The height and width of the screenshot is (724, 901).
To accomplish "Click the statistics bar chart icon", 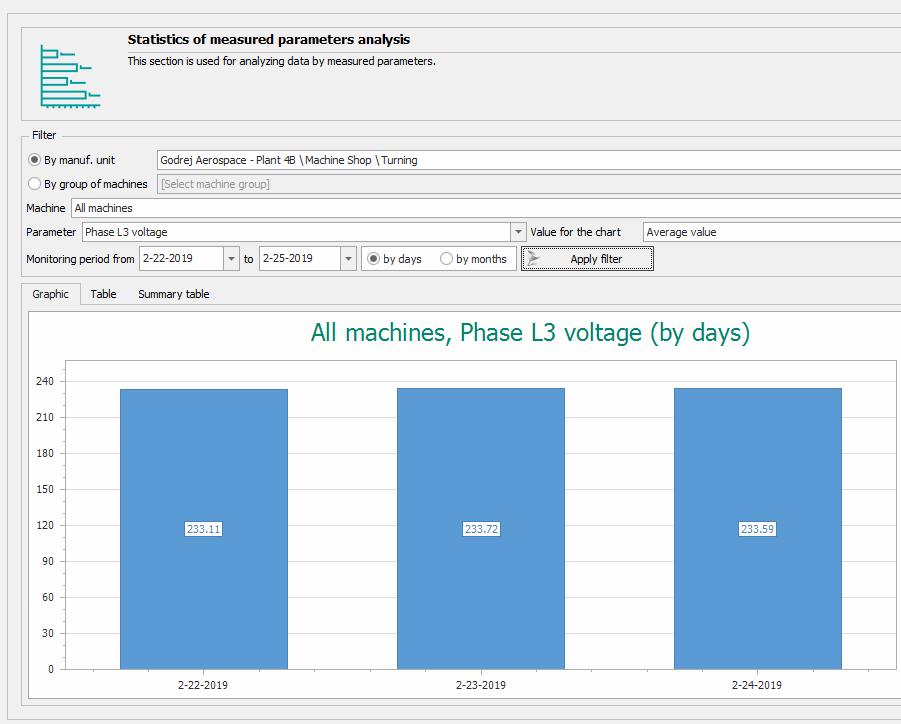I will [70, 76].
